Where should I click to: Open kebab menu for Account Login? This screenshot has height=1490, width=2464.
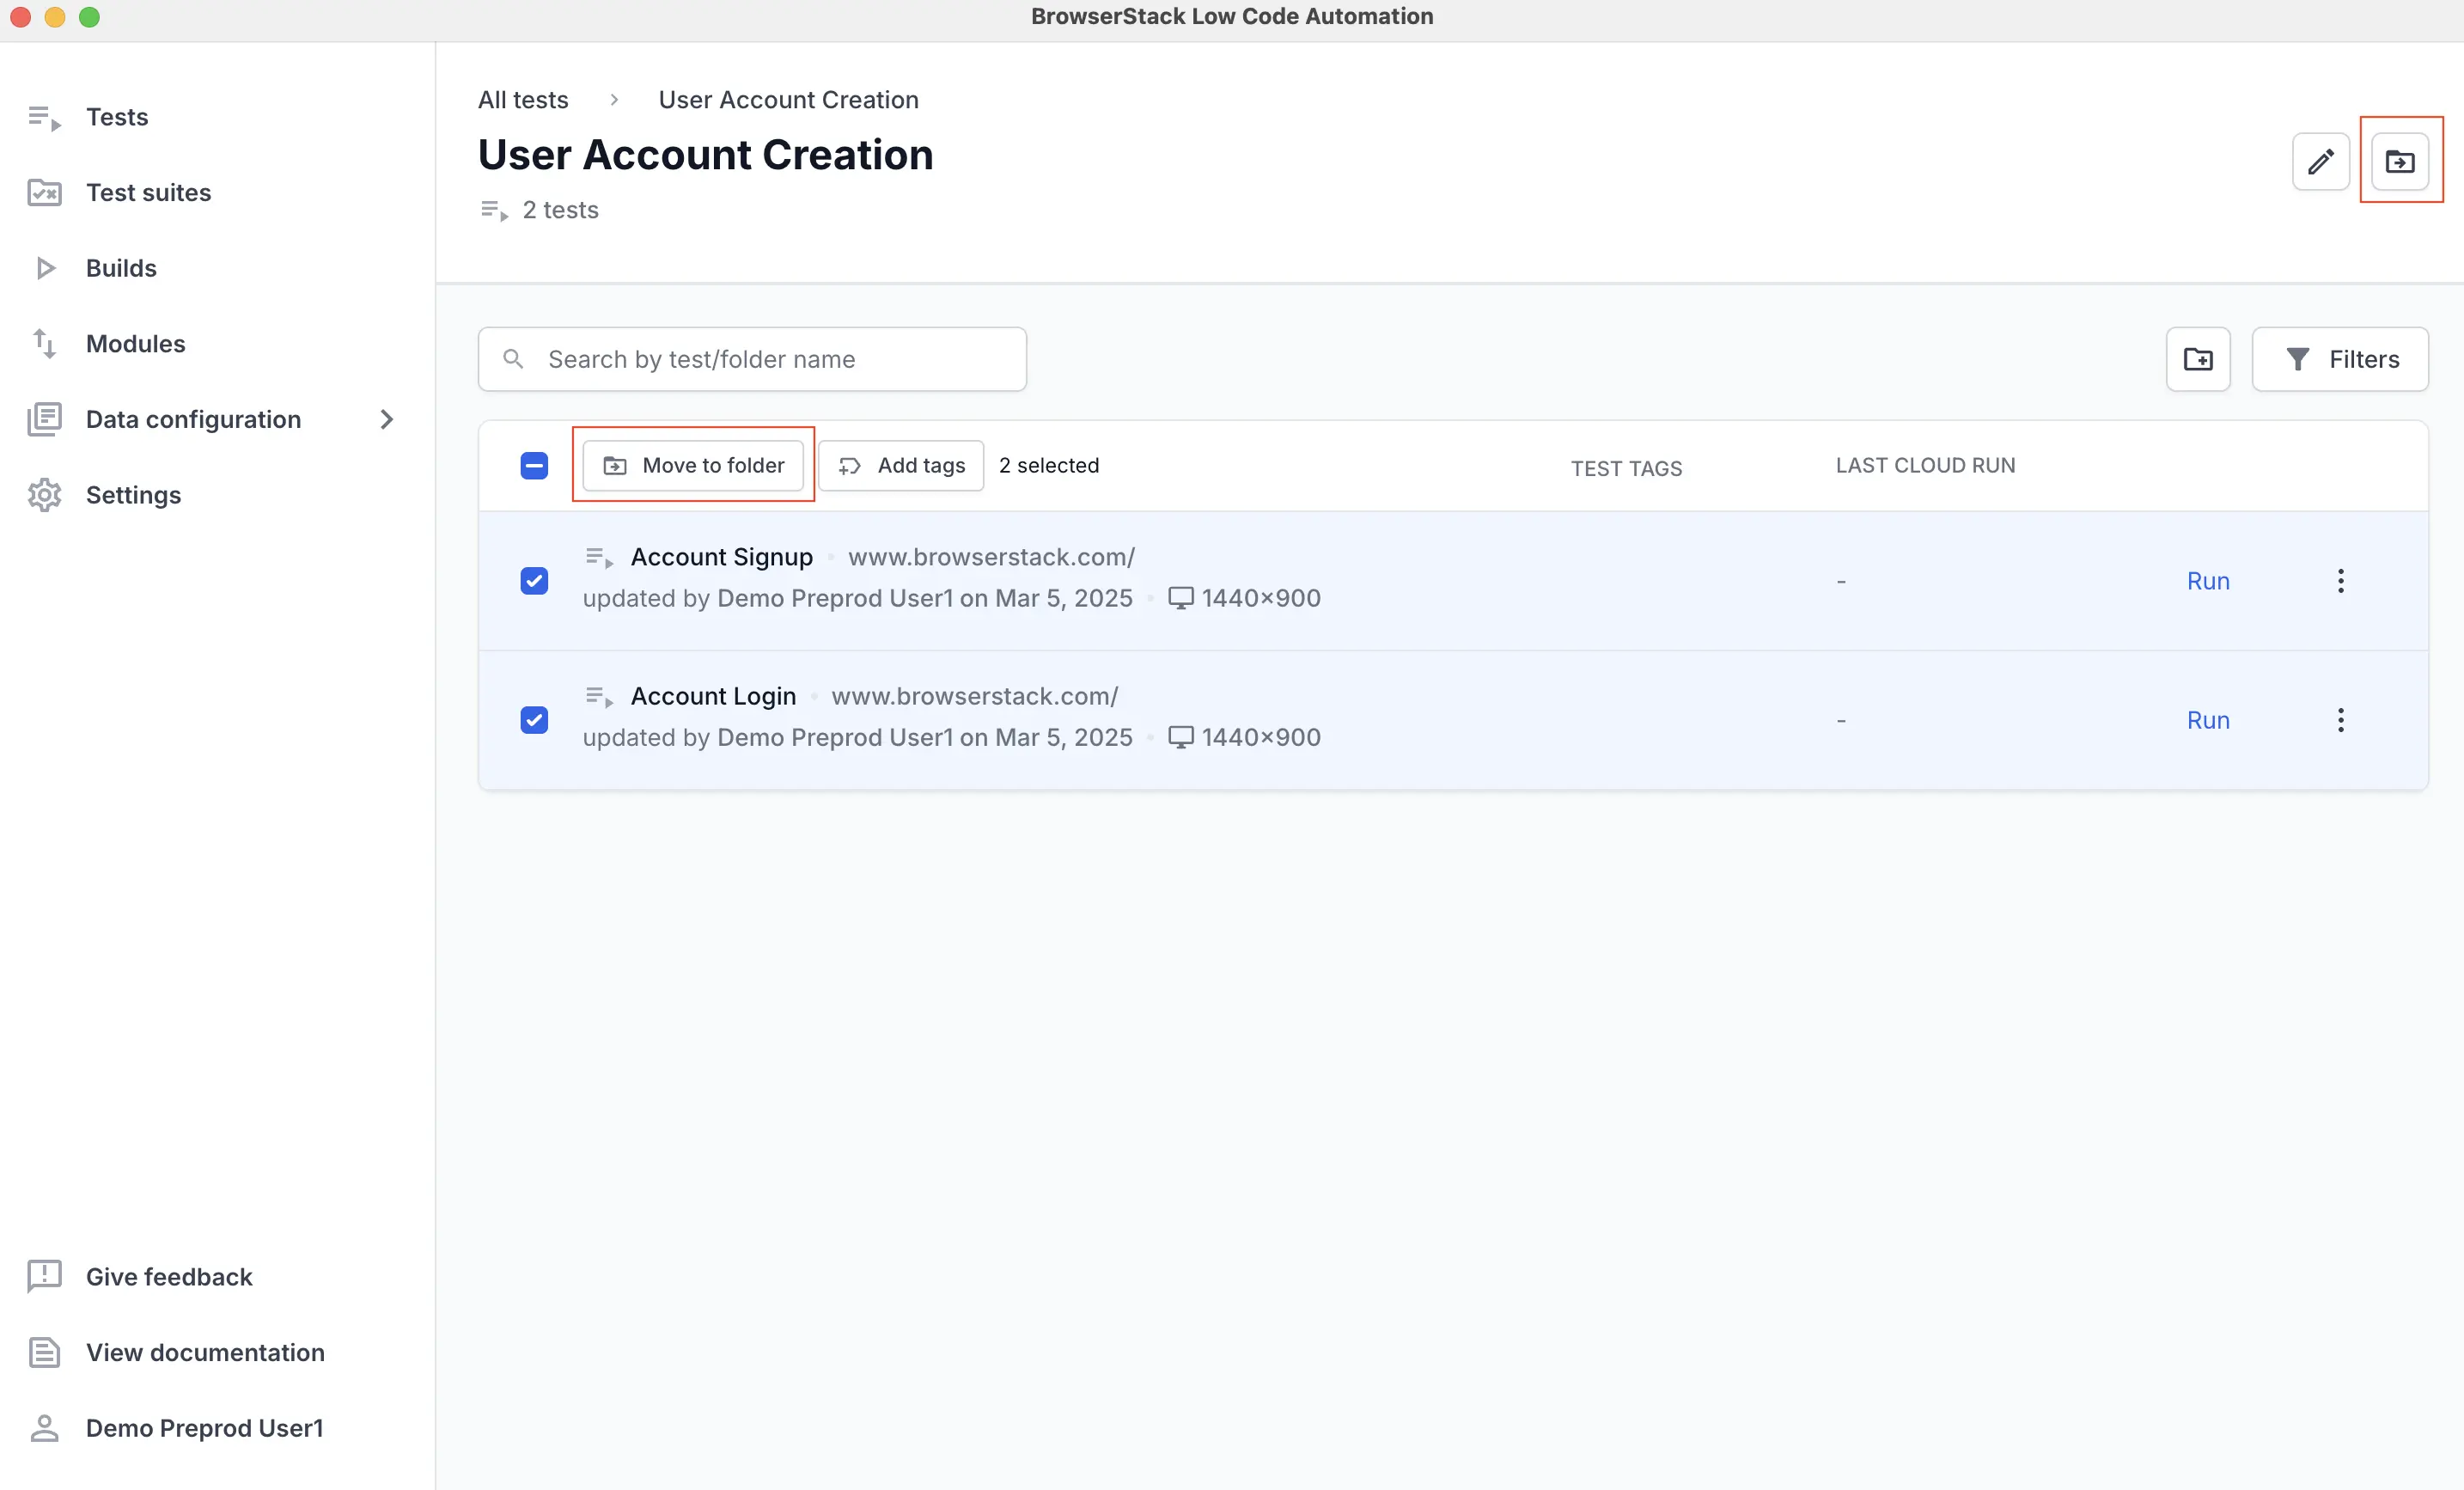click(2340, 720)
